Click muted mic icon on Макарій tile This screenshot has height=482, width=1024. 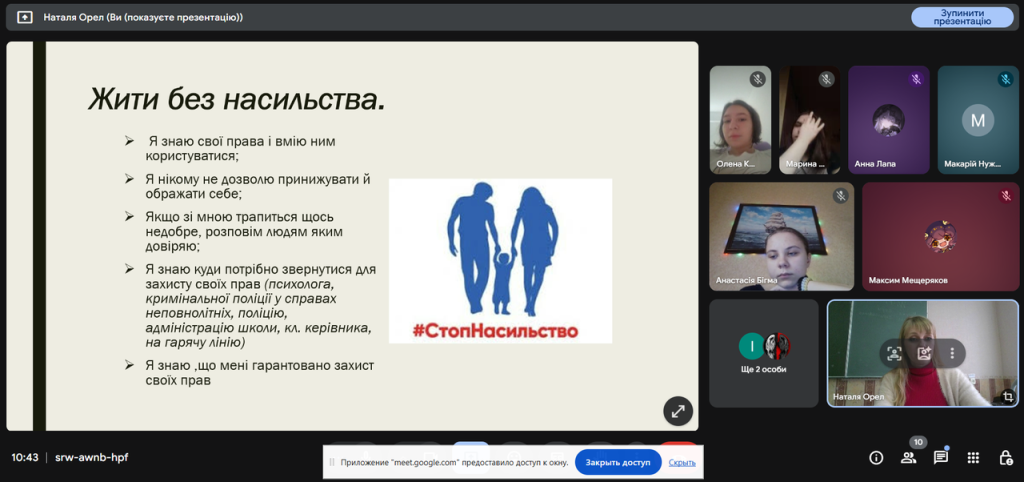click(1005, 79)
